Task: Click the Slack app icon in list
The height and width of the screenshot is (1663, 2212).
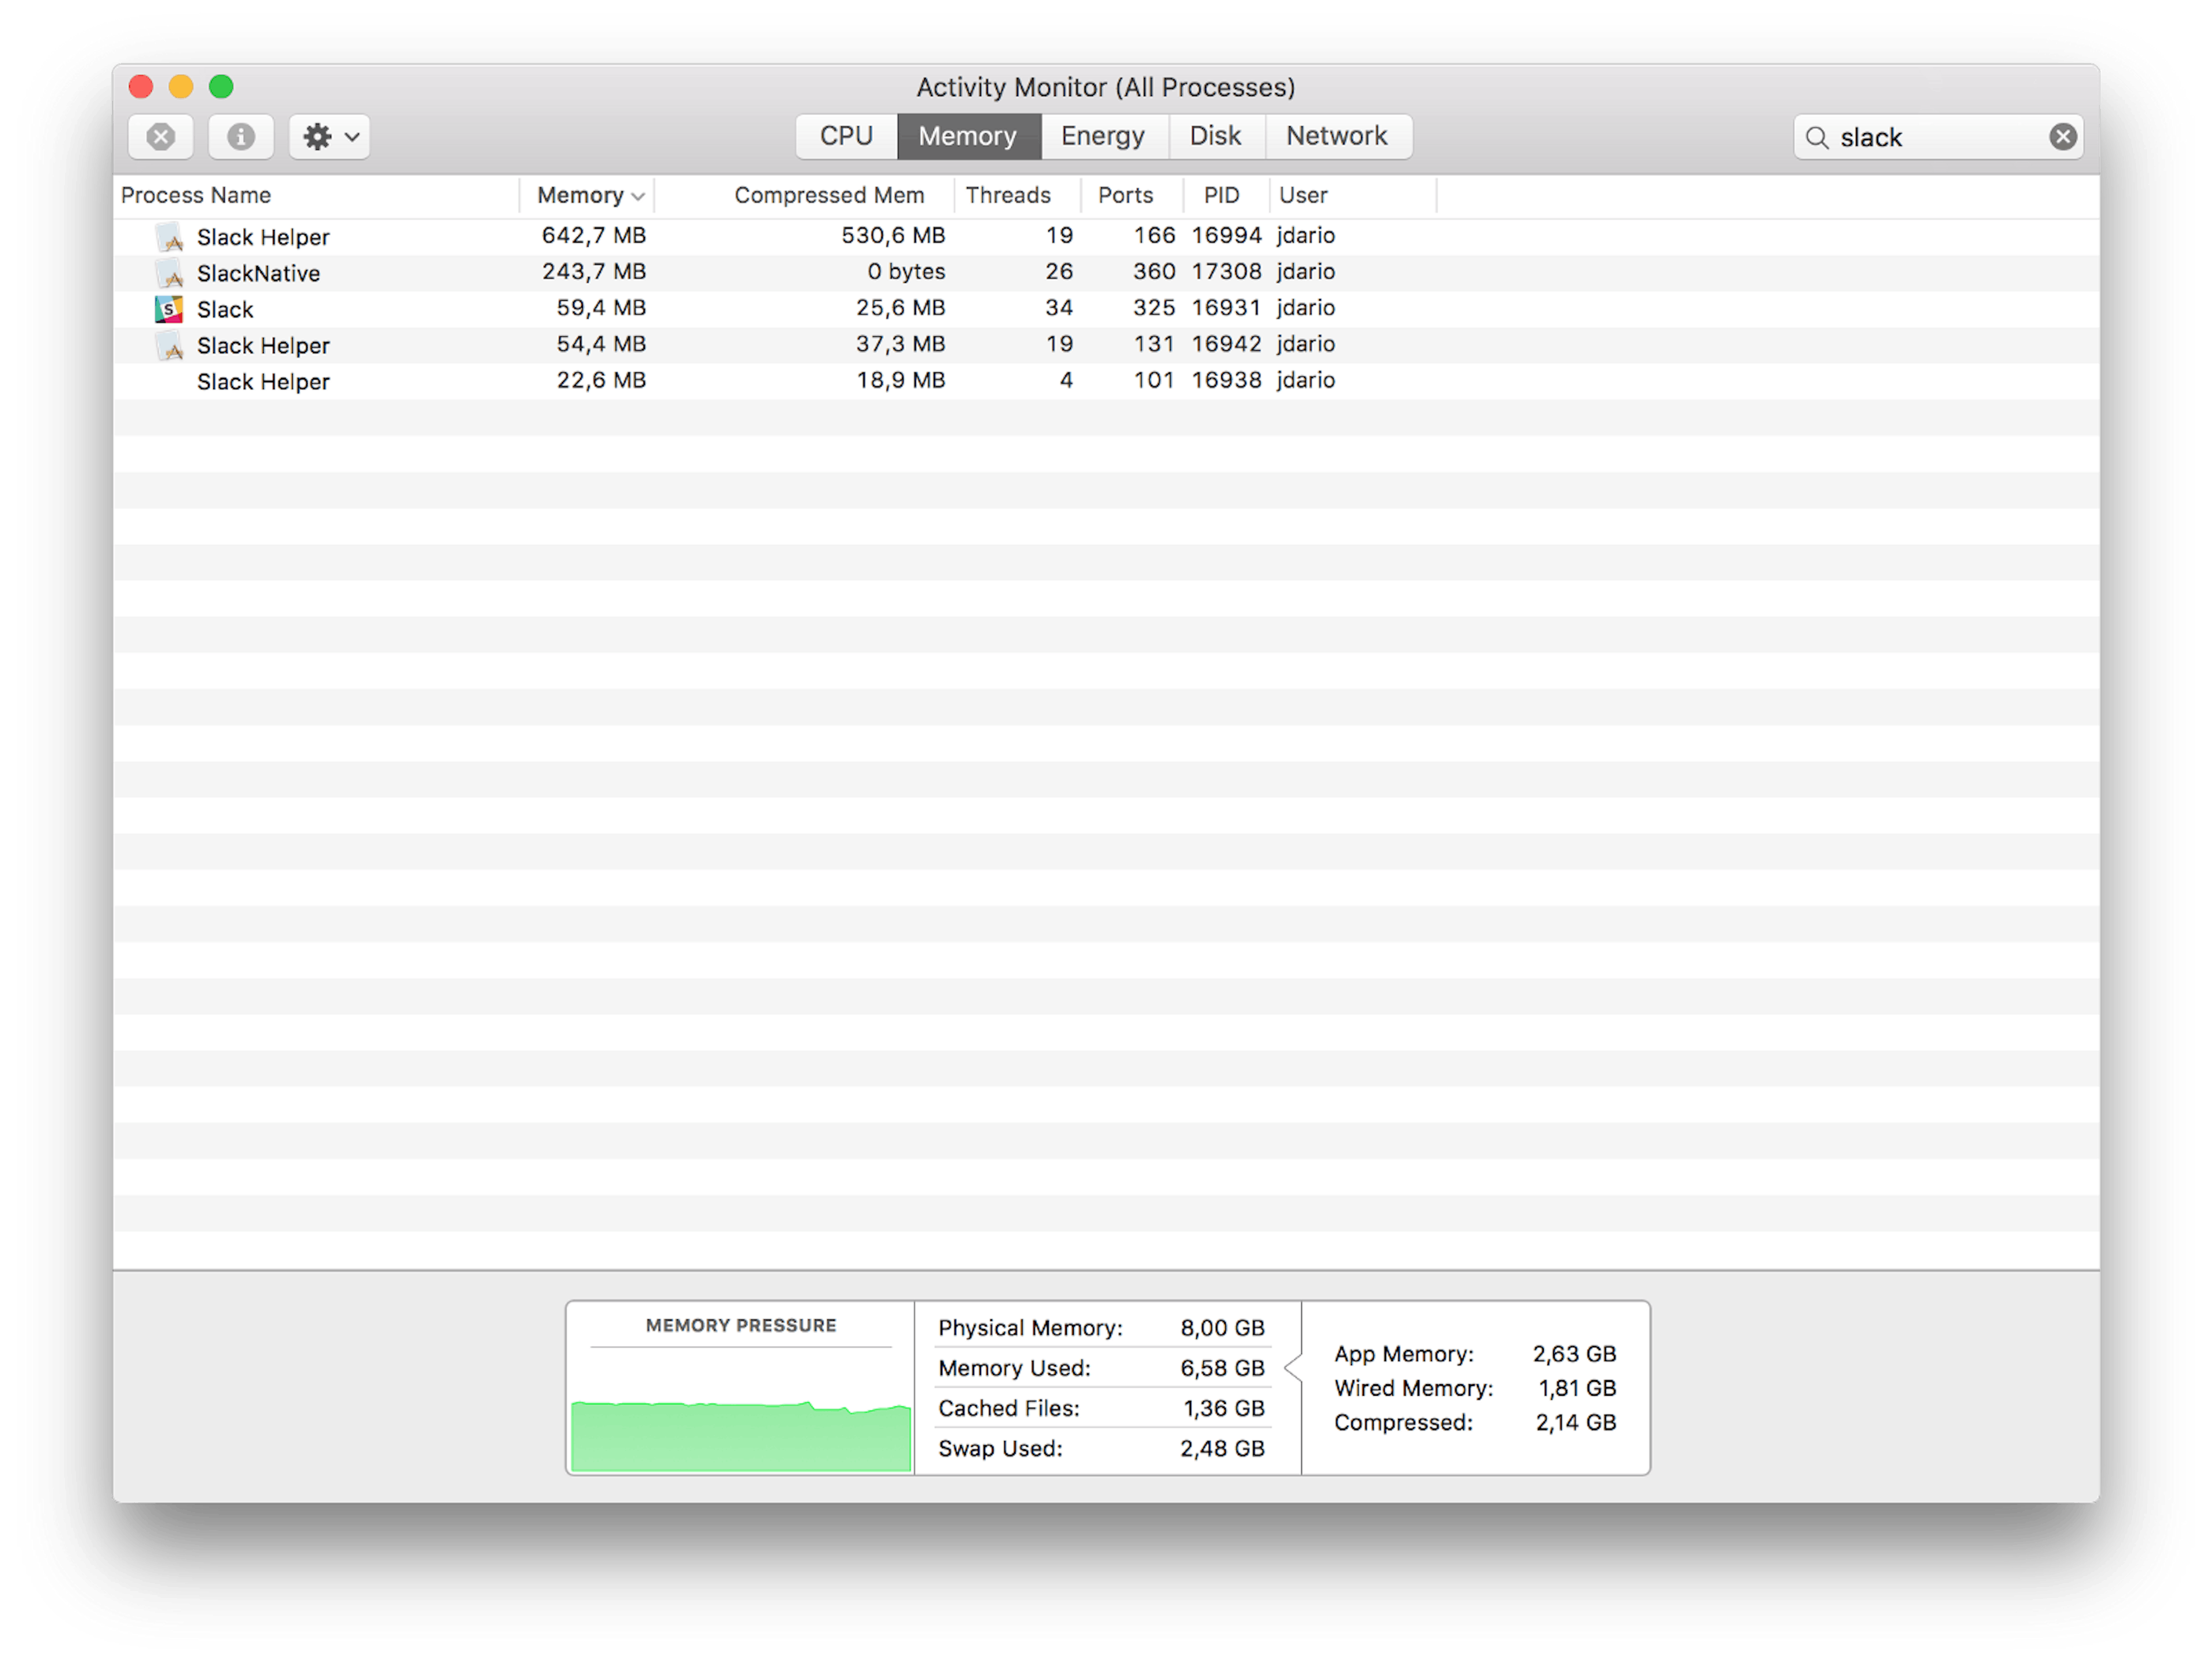Action: point(169,309)
